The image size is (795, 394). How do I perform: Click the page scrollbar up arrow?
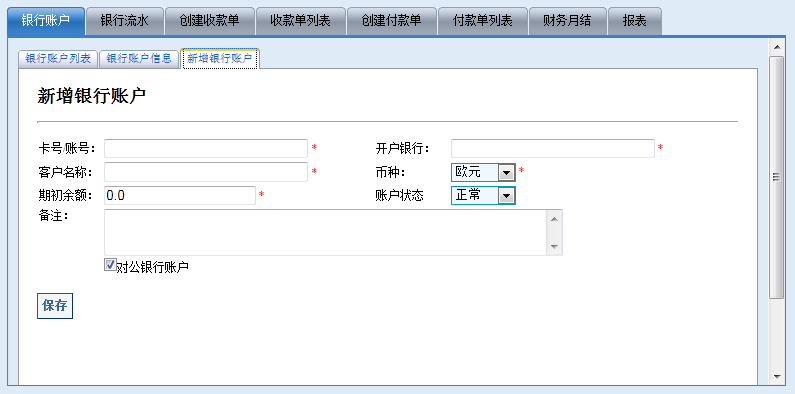coord(776,47)
